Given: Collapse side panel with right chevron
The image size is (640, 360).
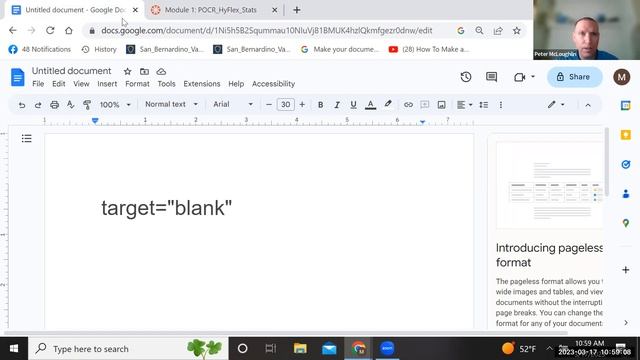Looking at the screenshot, I should coord(626,322).
